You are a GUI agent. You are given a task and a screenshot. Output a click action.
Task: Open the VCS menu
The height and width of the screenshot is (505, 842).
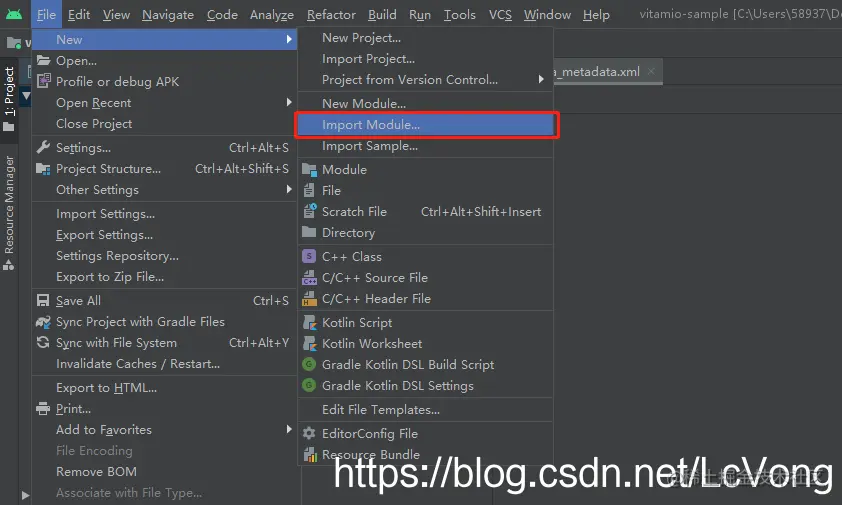coord(500,15)
